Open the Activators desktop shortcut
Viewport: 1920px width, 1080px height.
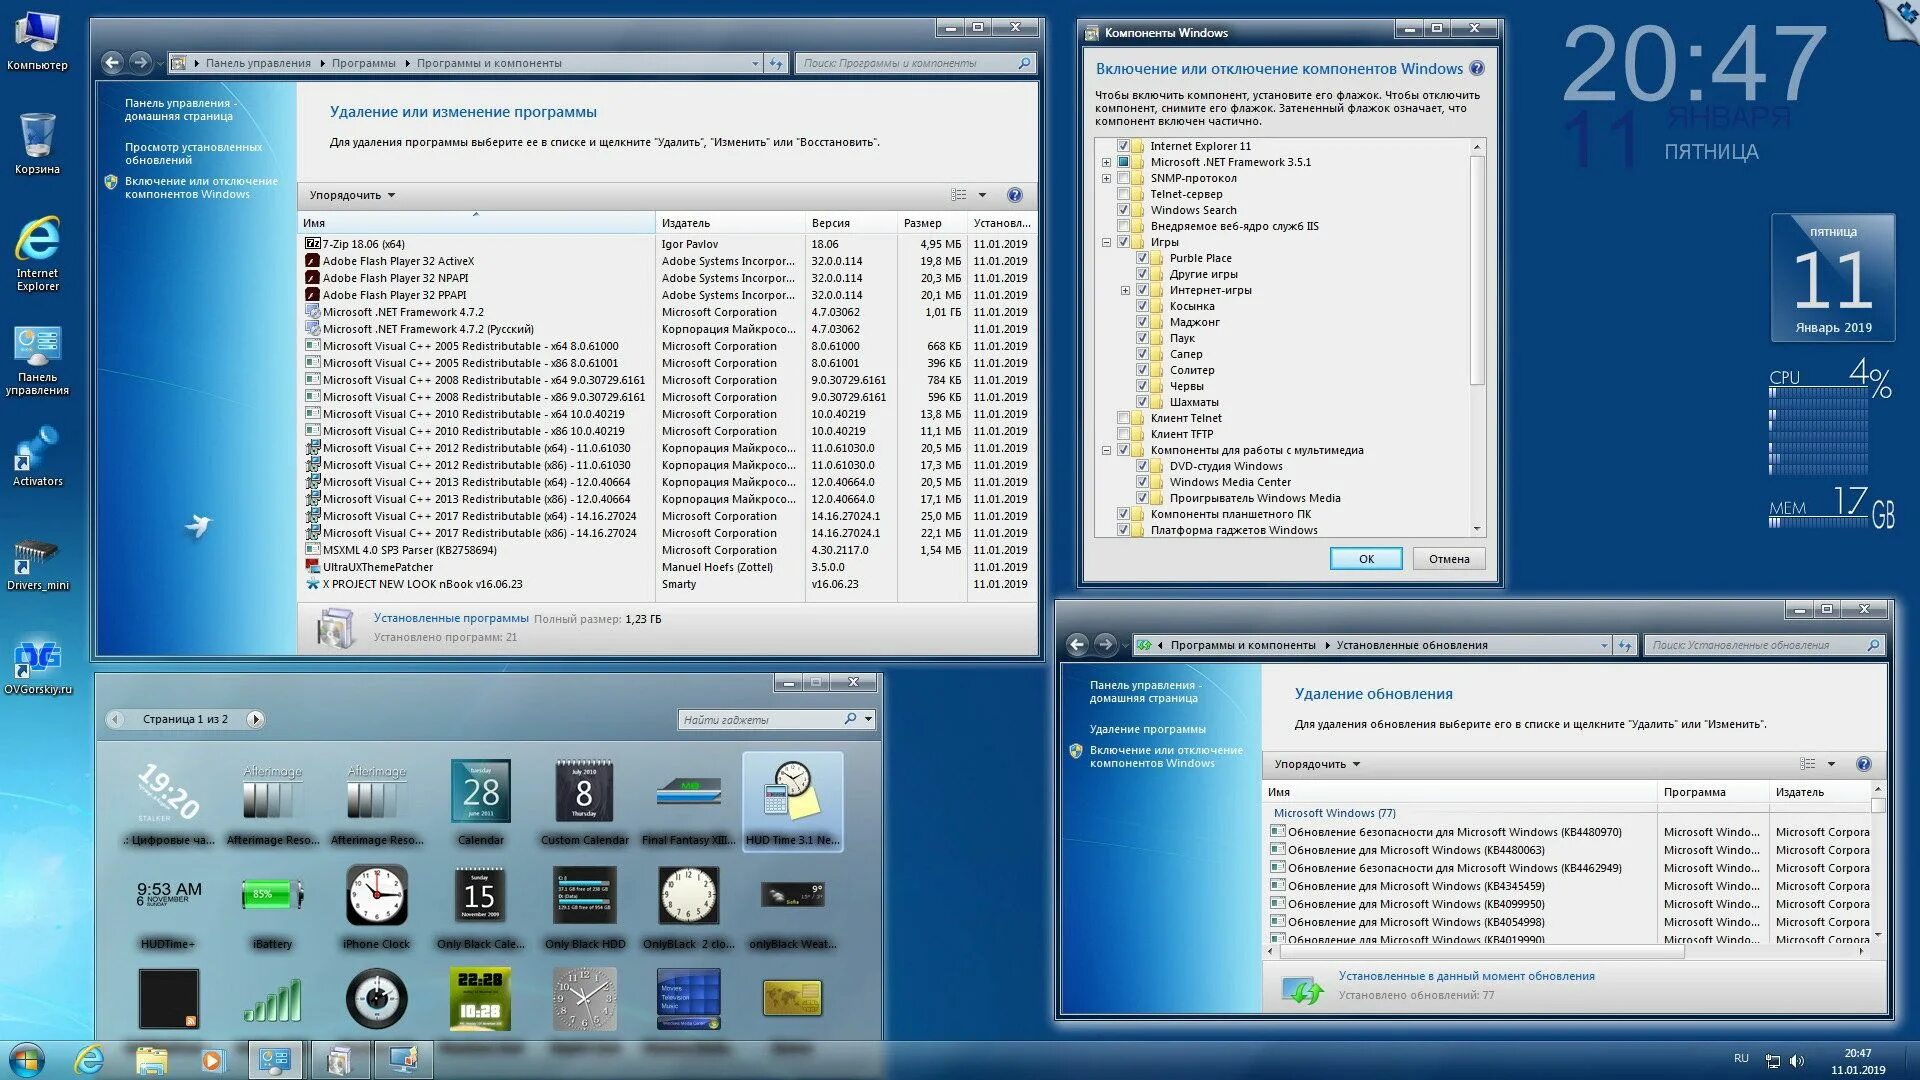tap(37, 452)
